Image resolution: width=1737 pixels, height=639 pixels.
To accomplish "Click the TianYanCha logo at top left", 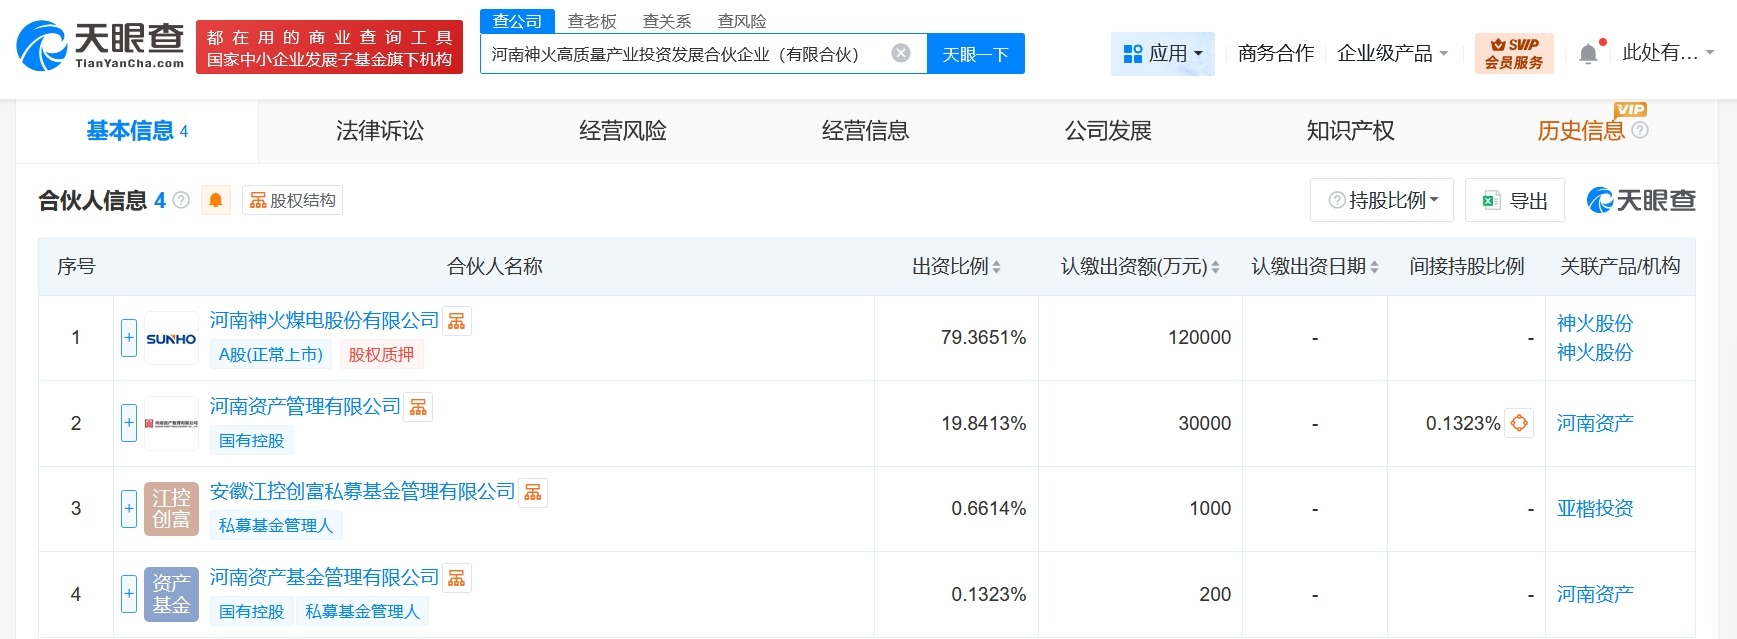I will [100, 46].
